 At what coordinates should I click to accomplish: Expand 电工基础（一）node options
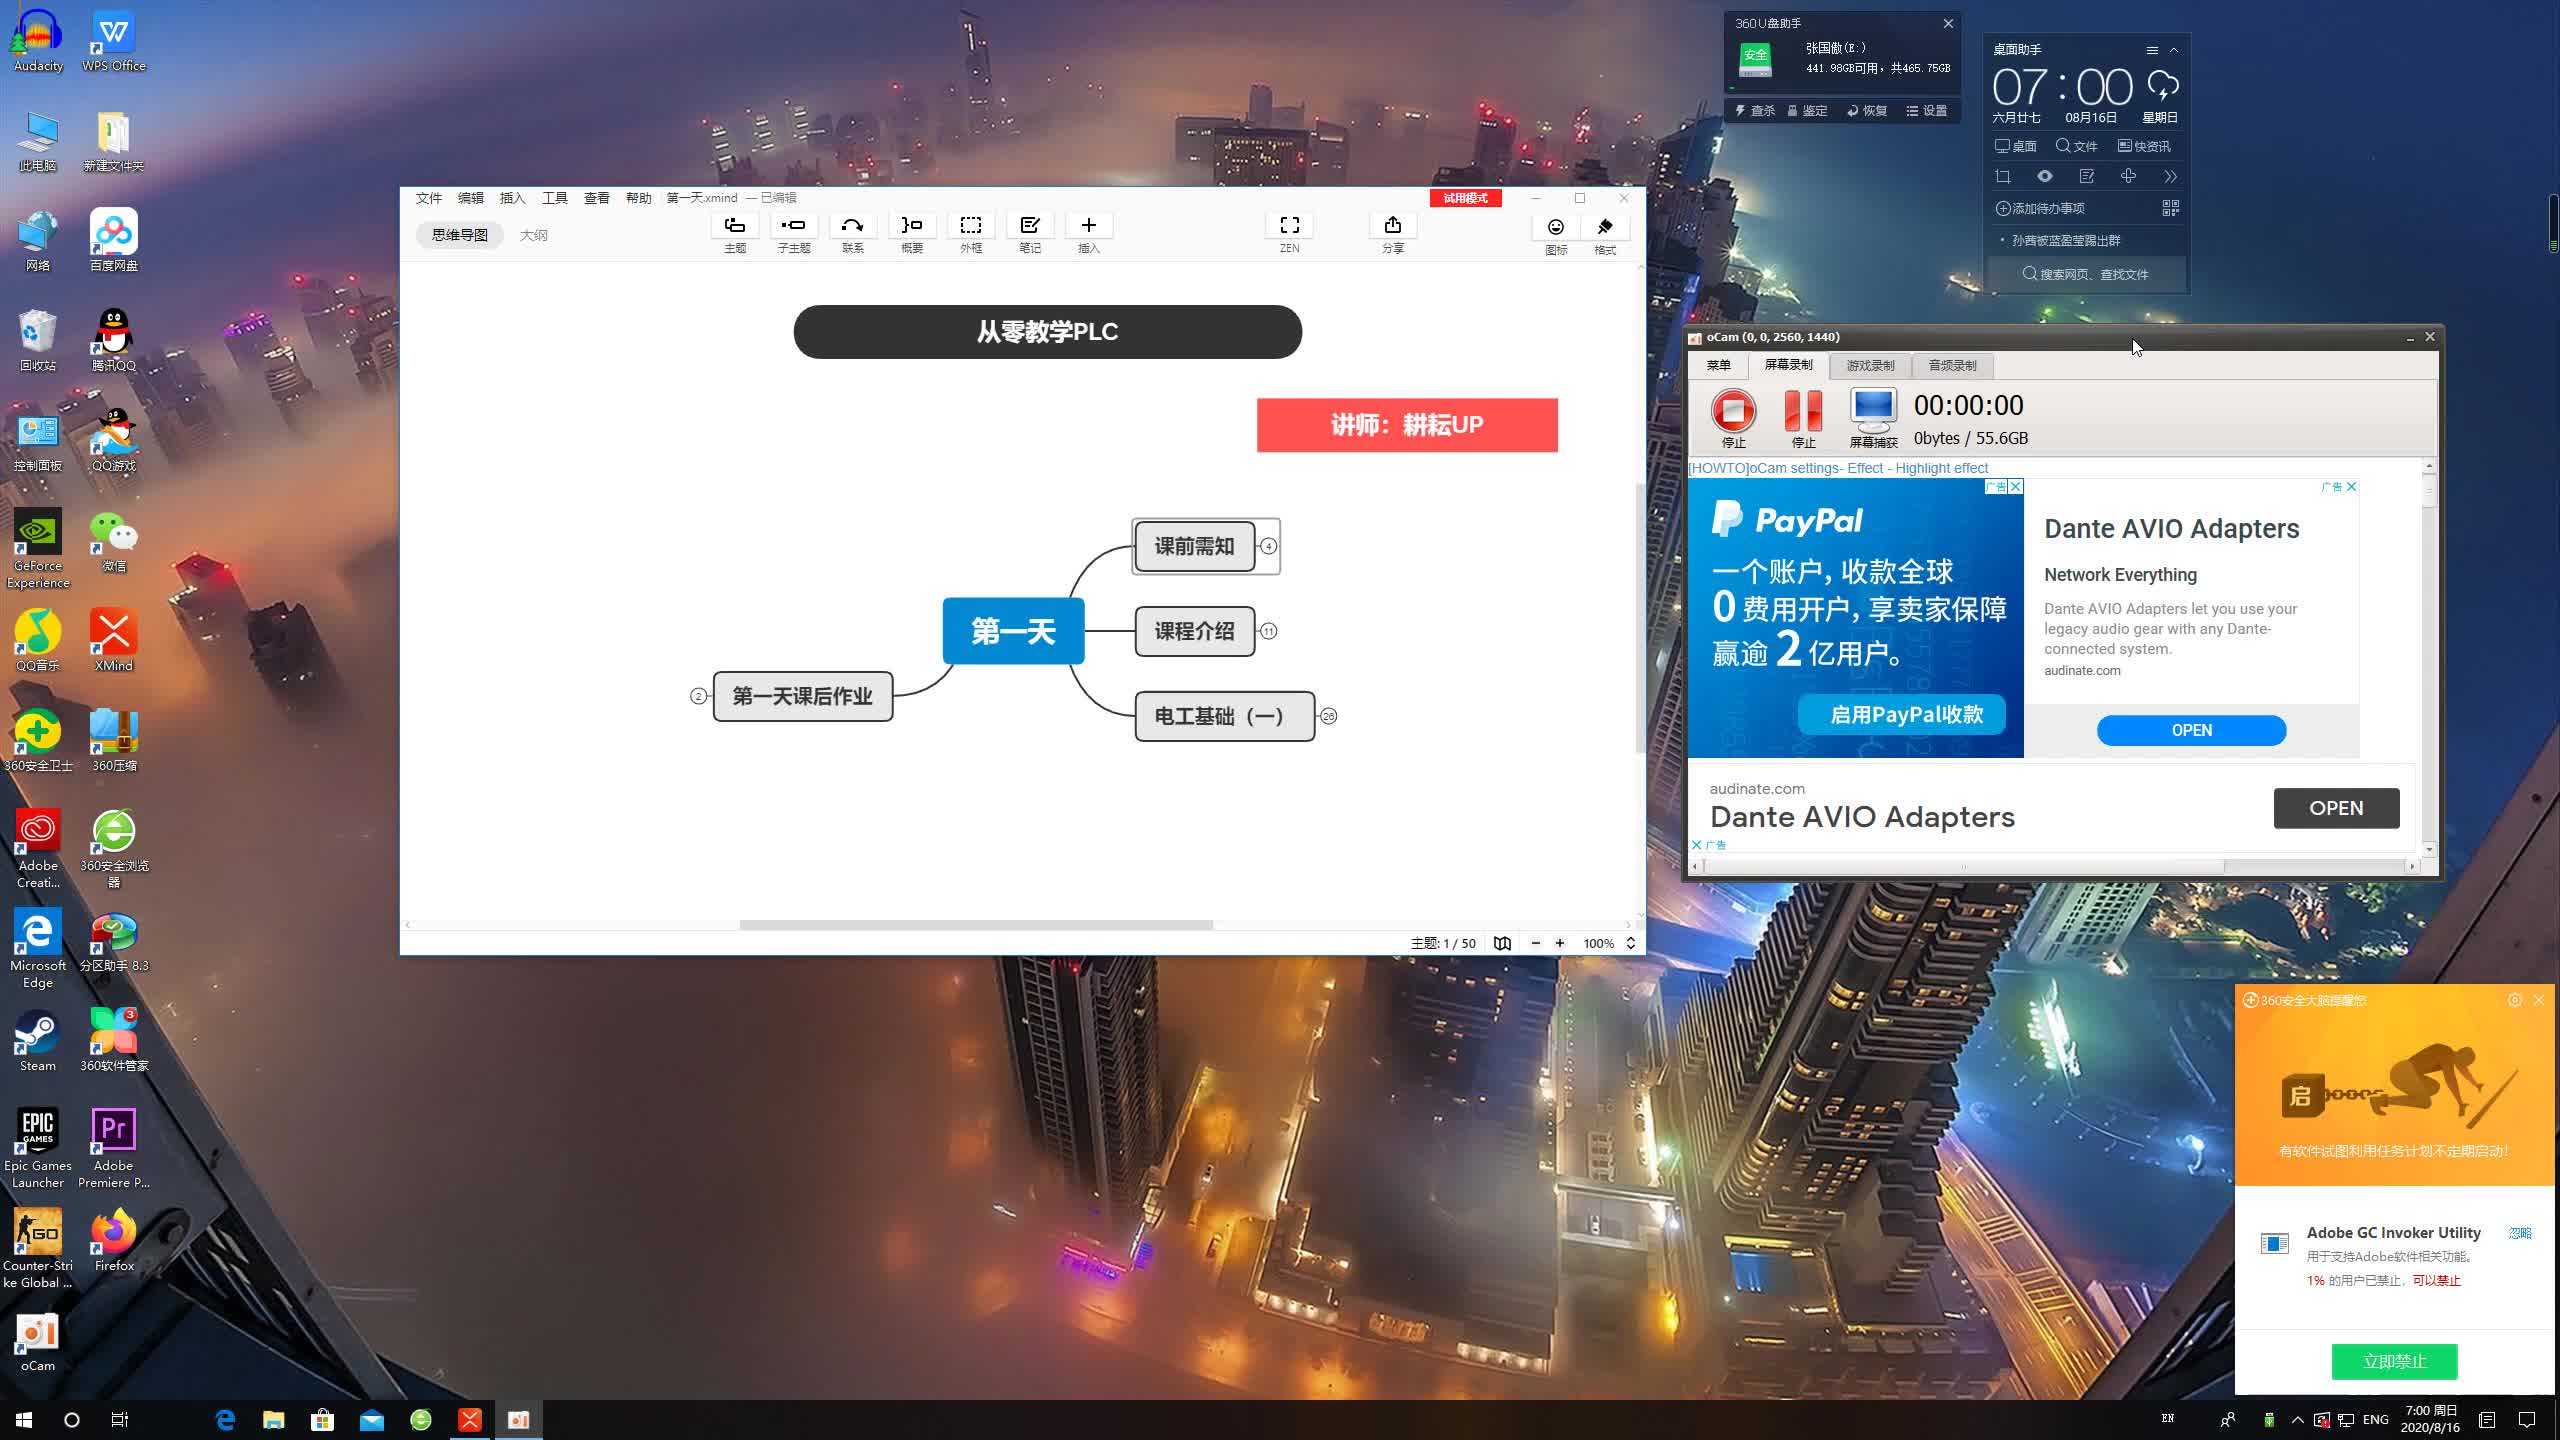coord(1329,716)
